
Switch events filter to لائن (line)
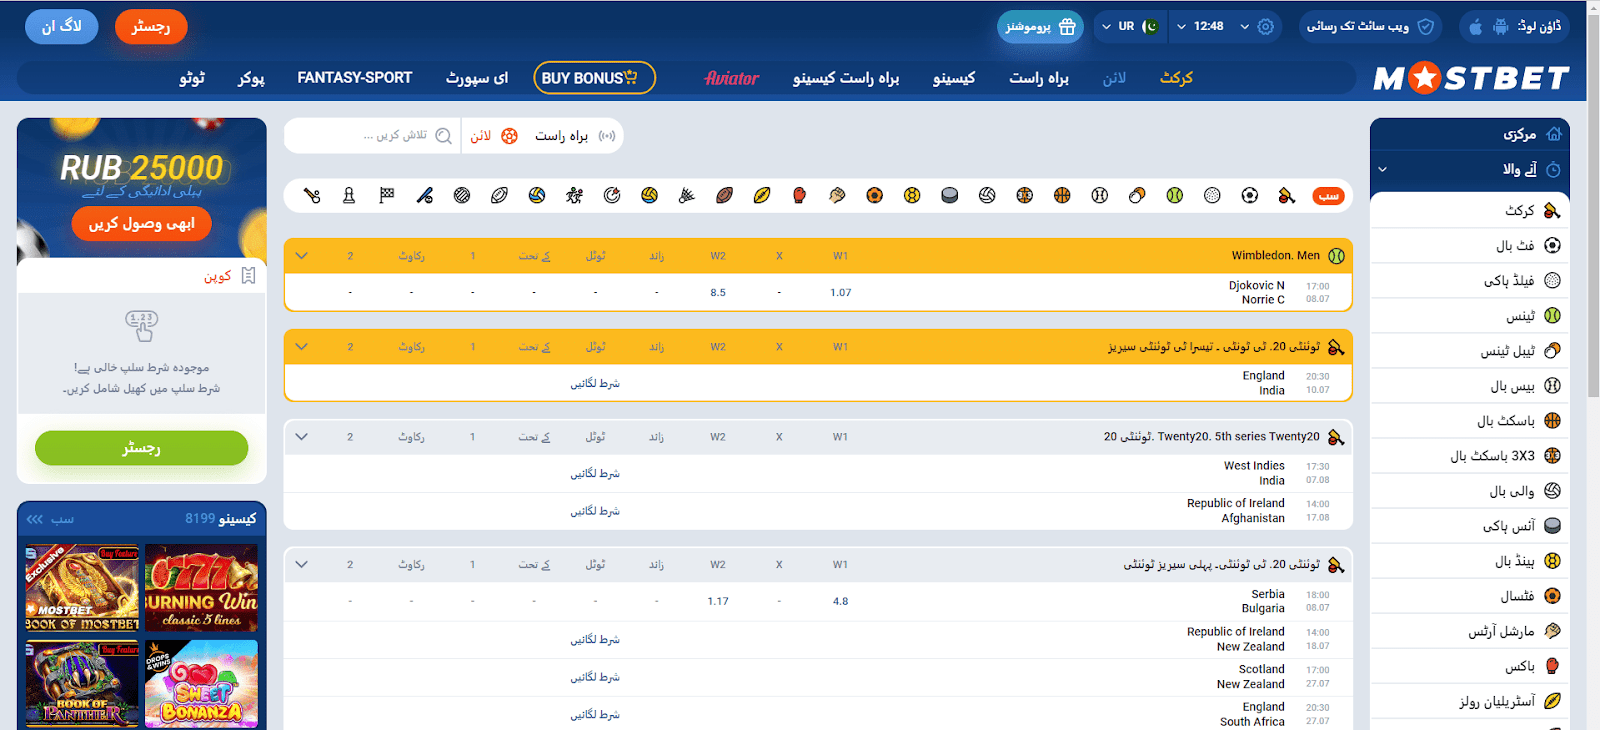[x=495, y=136]
